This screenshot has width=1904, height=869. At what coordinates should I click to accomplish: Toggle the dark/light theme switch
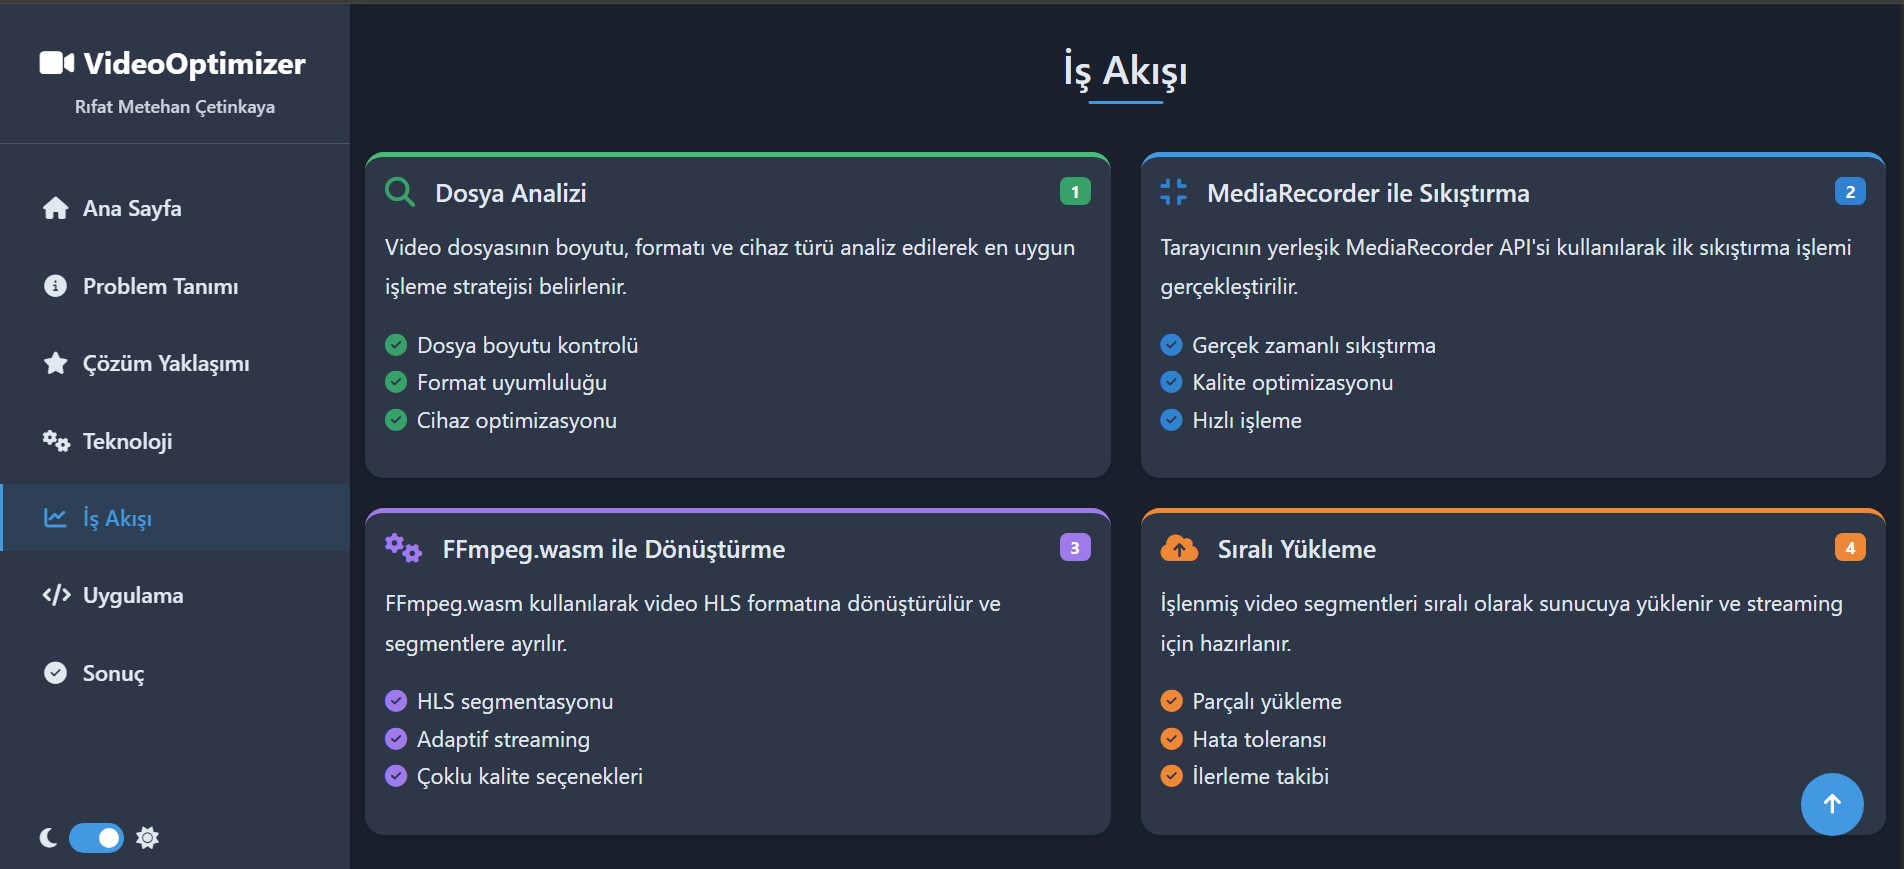pos(96,838)
